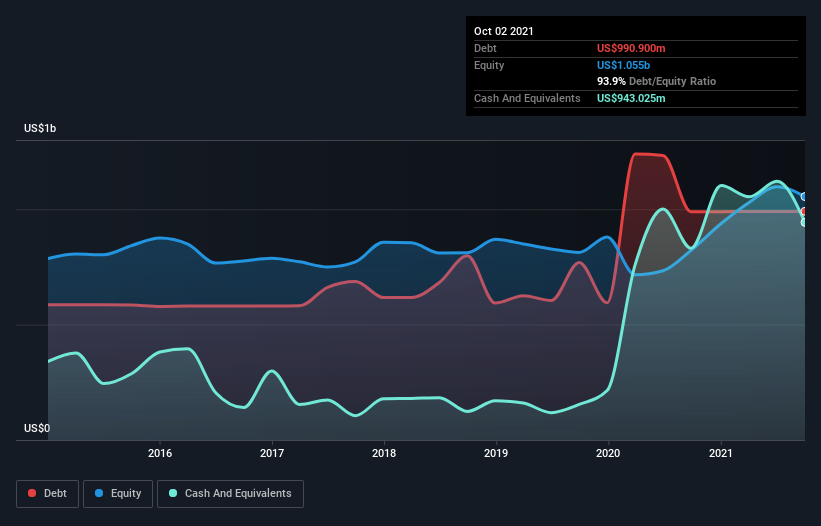Click the Cash And Equivalents tooltip label
Screen dimensions: 821x526
(527, 98)
